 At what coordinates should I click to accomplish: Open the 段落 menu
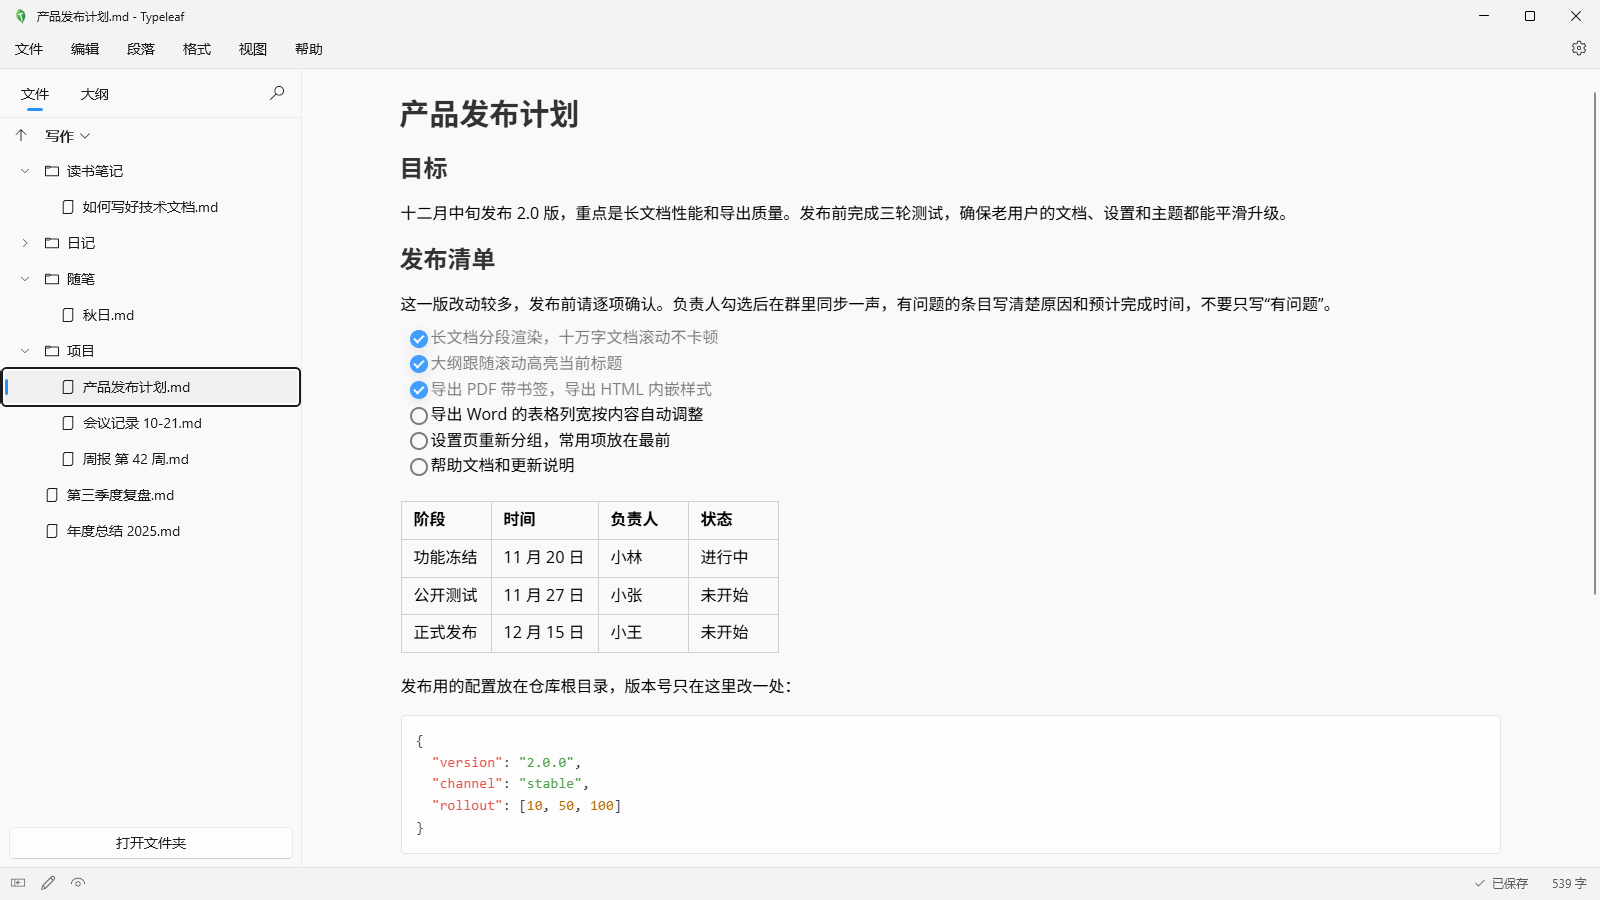(x=141, y=49)
